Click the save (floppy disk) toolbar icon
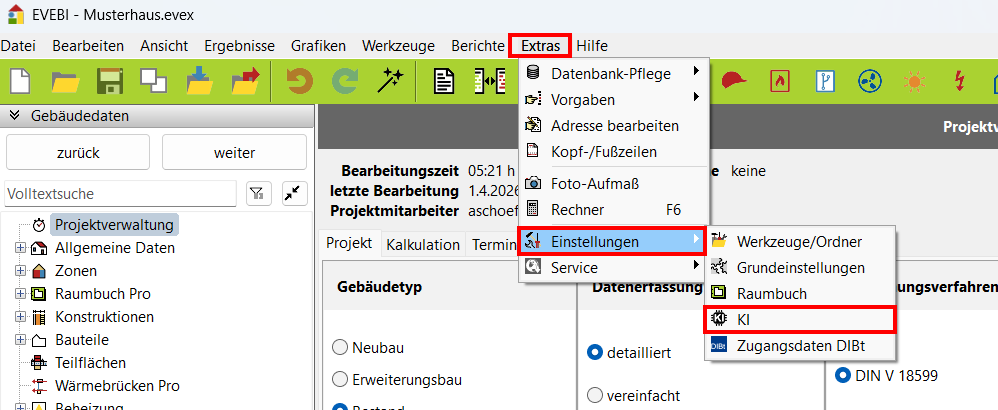This screenshot has width=998, height=410. tap(109, 80)
